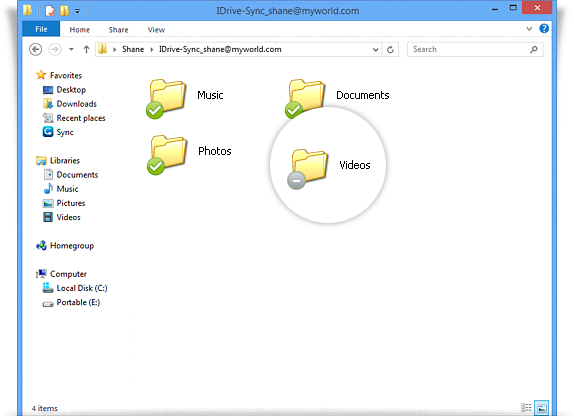Switch to the View ribbon tab
The height and width of the screenshot is (416, 574).
point(156,30)
